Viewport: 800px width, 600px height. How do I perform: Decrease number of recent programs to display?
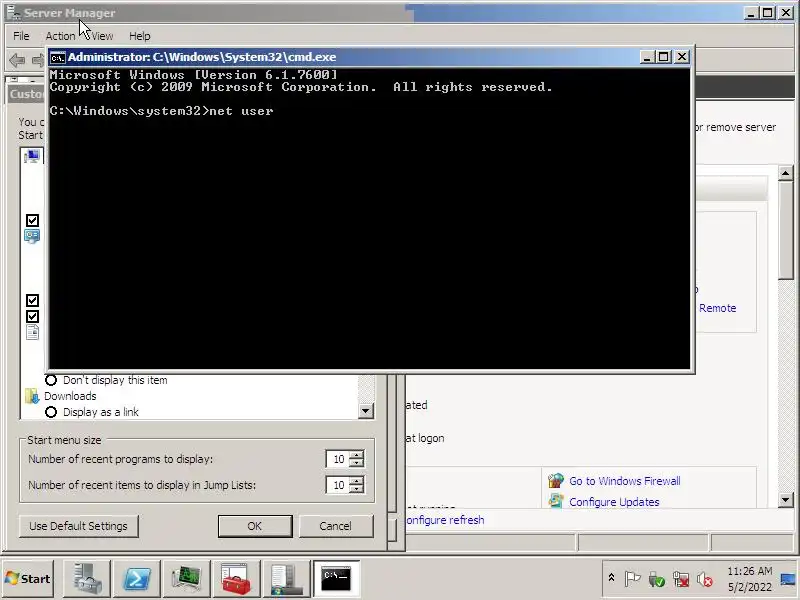[357, 463]
